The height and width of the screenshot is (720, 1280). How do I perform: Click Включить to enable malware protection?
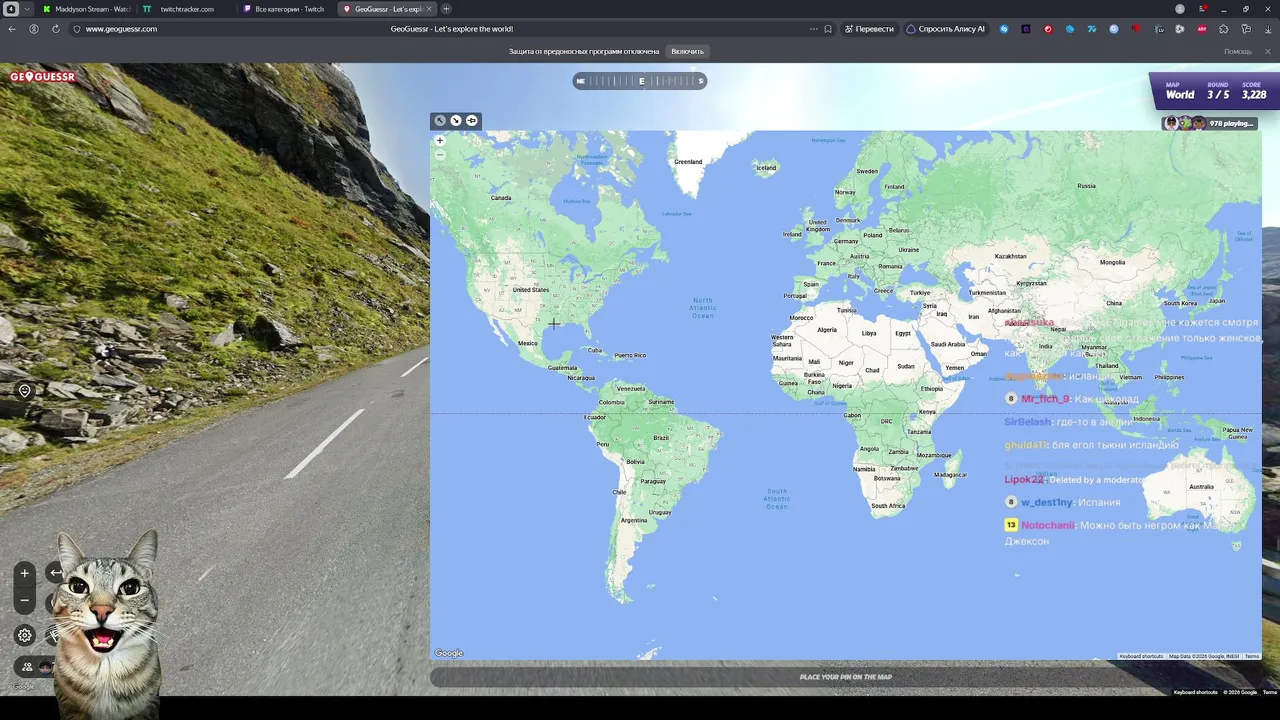[x=687, y=51]
